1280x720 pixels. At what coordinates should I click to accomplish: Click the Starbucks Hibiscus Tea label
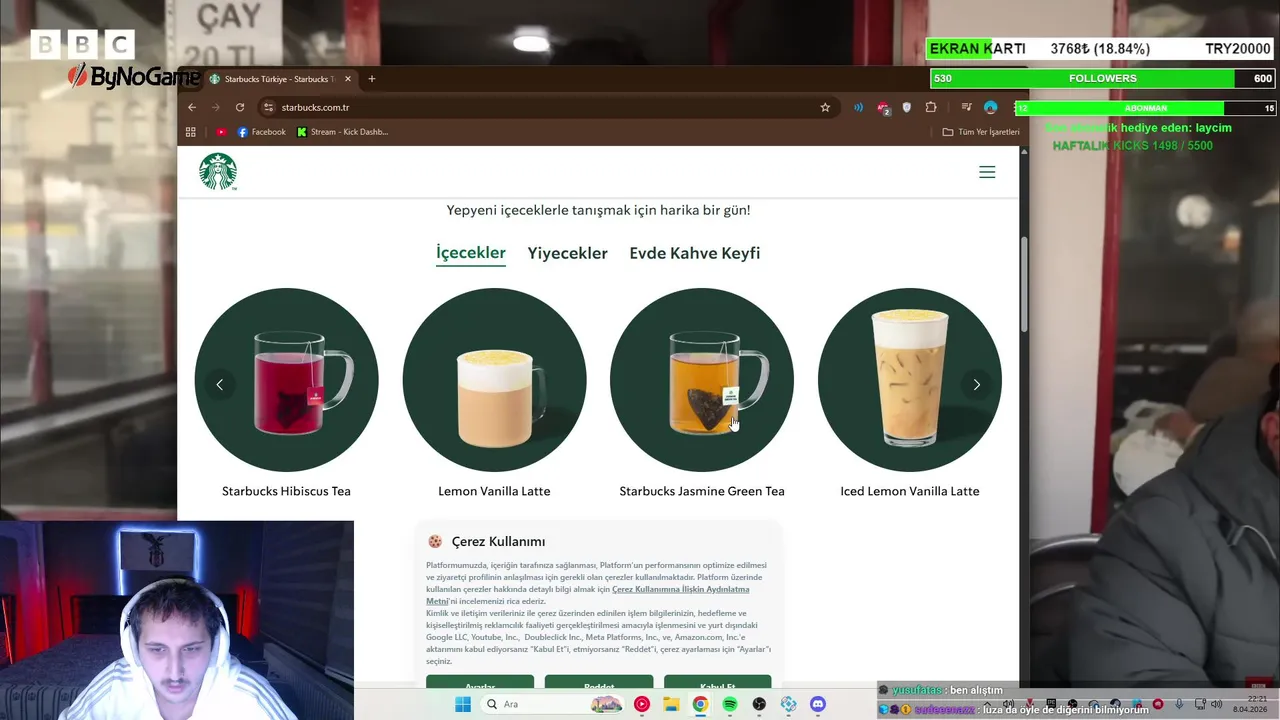tap(286, 491)
